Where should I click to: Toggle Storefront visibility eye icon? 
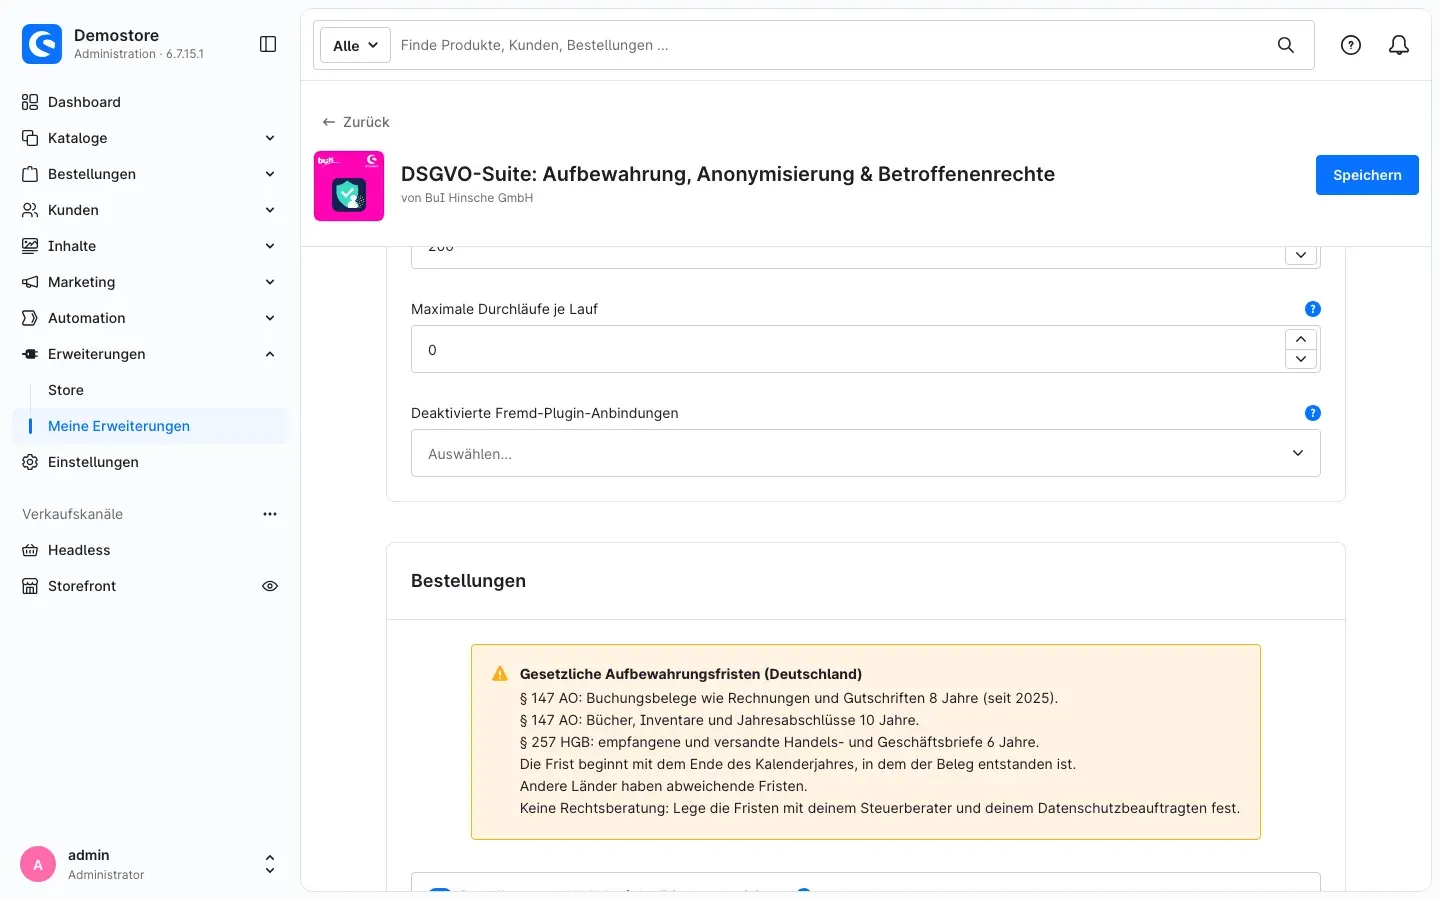(x=270, y=586)
